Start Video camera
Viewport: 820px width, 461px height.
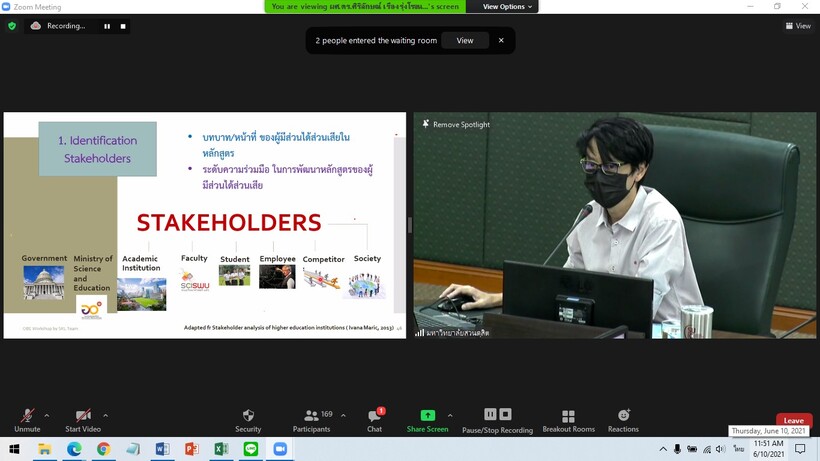[83, 420]
